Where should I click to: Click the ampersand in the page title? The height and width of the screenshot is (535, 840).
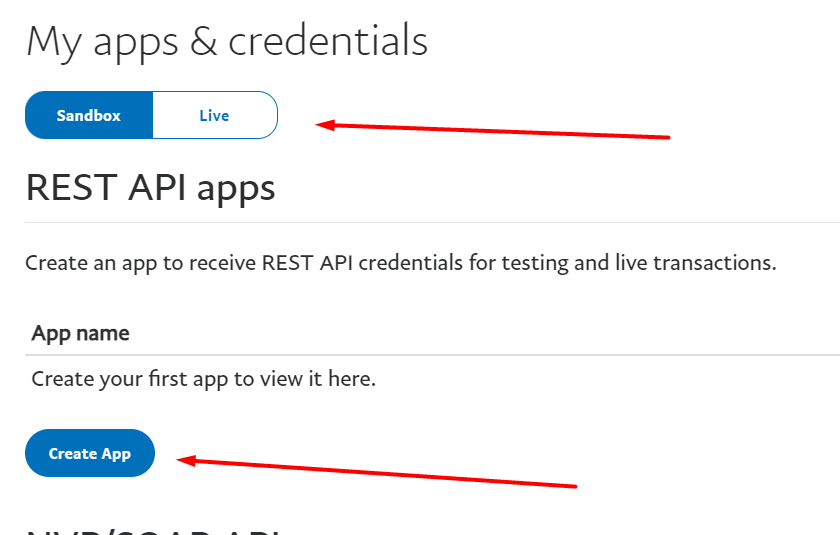click(x=204, y=43)
